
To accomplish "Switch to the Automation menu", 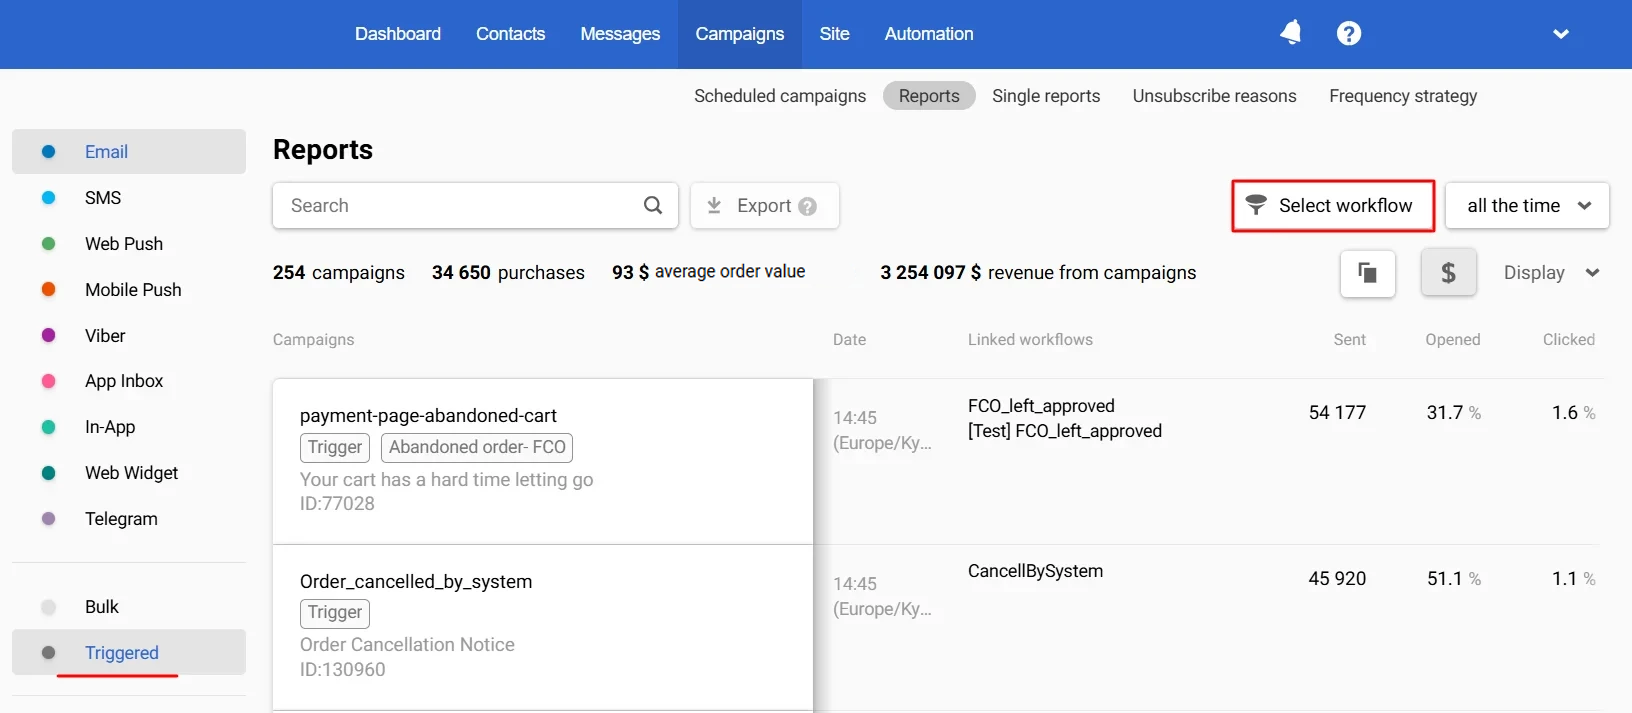I will [929, 34].
